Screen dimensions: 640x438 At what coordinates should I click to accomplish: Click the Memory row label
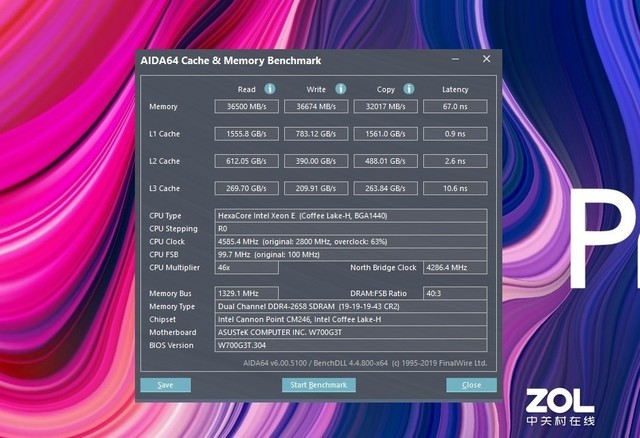163,107
